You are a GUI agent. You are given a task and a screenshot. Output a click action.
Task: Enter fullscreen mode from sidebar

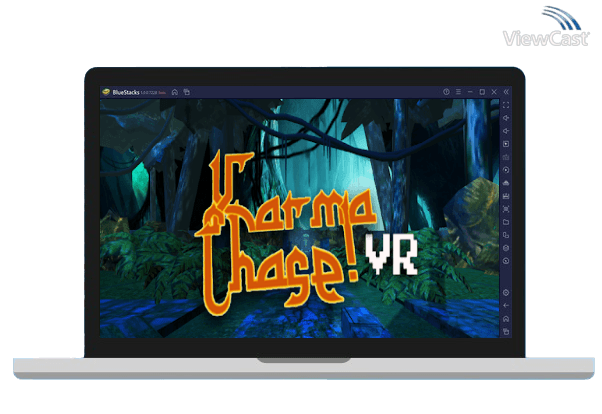click(x=506, y=105)
